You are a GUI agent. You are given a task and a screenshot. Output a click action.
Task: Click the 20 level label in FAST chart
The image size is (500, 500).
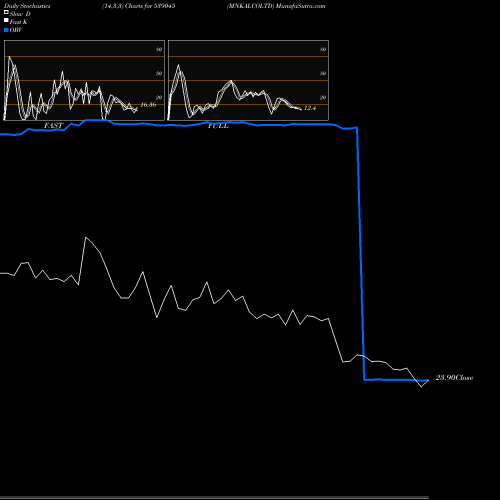click(159, 97)
